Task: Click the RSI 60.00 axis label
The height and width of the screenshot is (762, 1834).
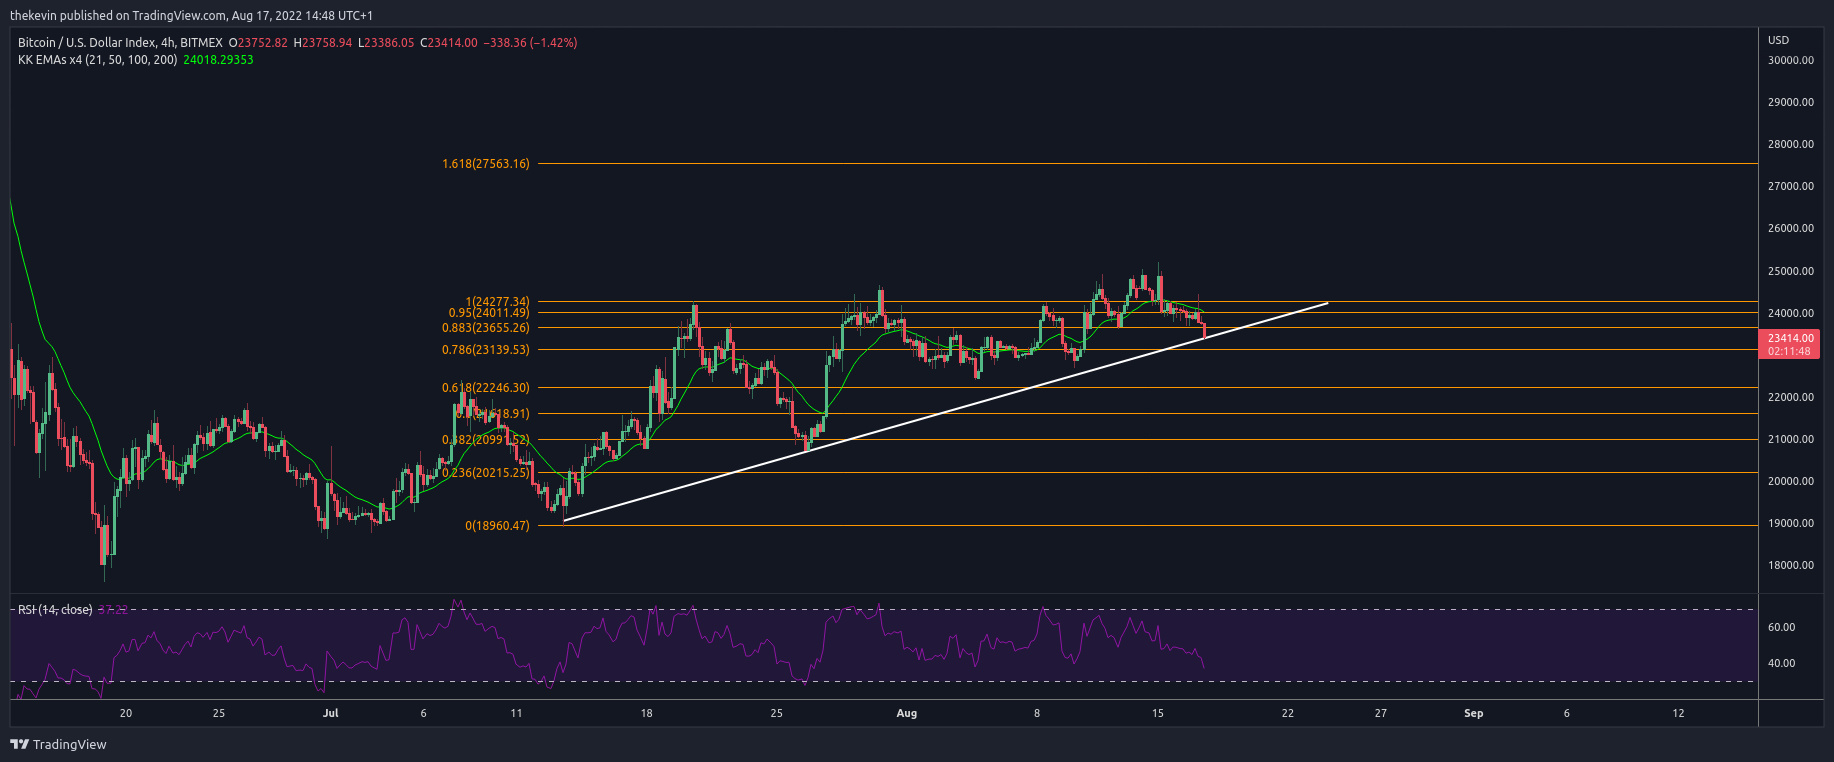Action: pos(1781,627)
